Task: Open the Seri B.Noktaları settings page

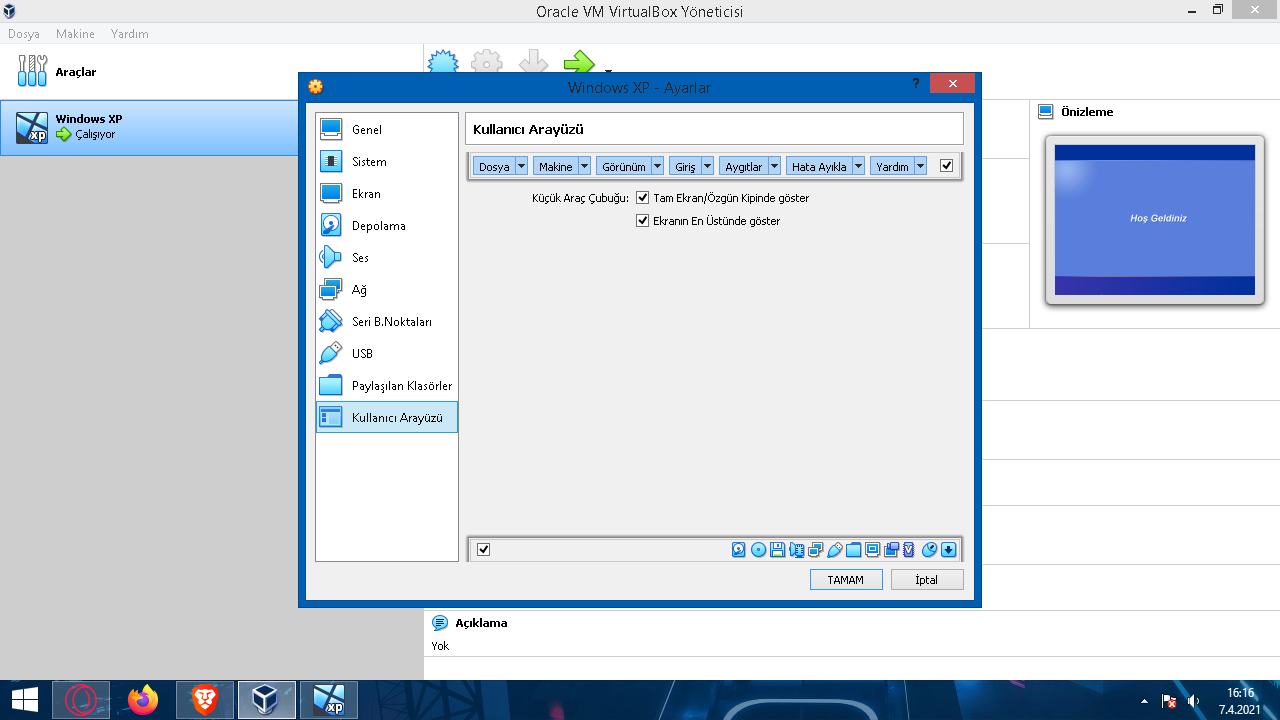Action: click(x=386, y=321)
